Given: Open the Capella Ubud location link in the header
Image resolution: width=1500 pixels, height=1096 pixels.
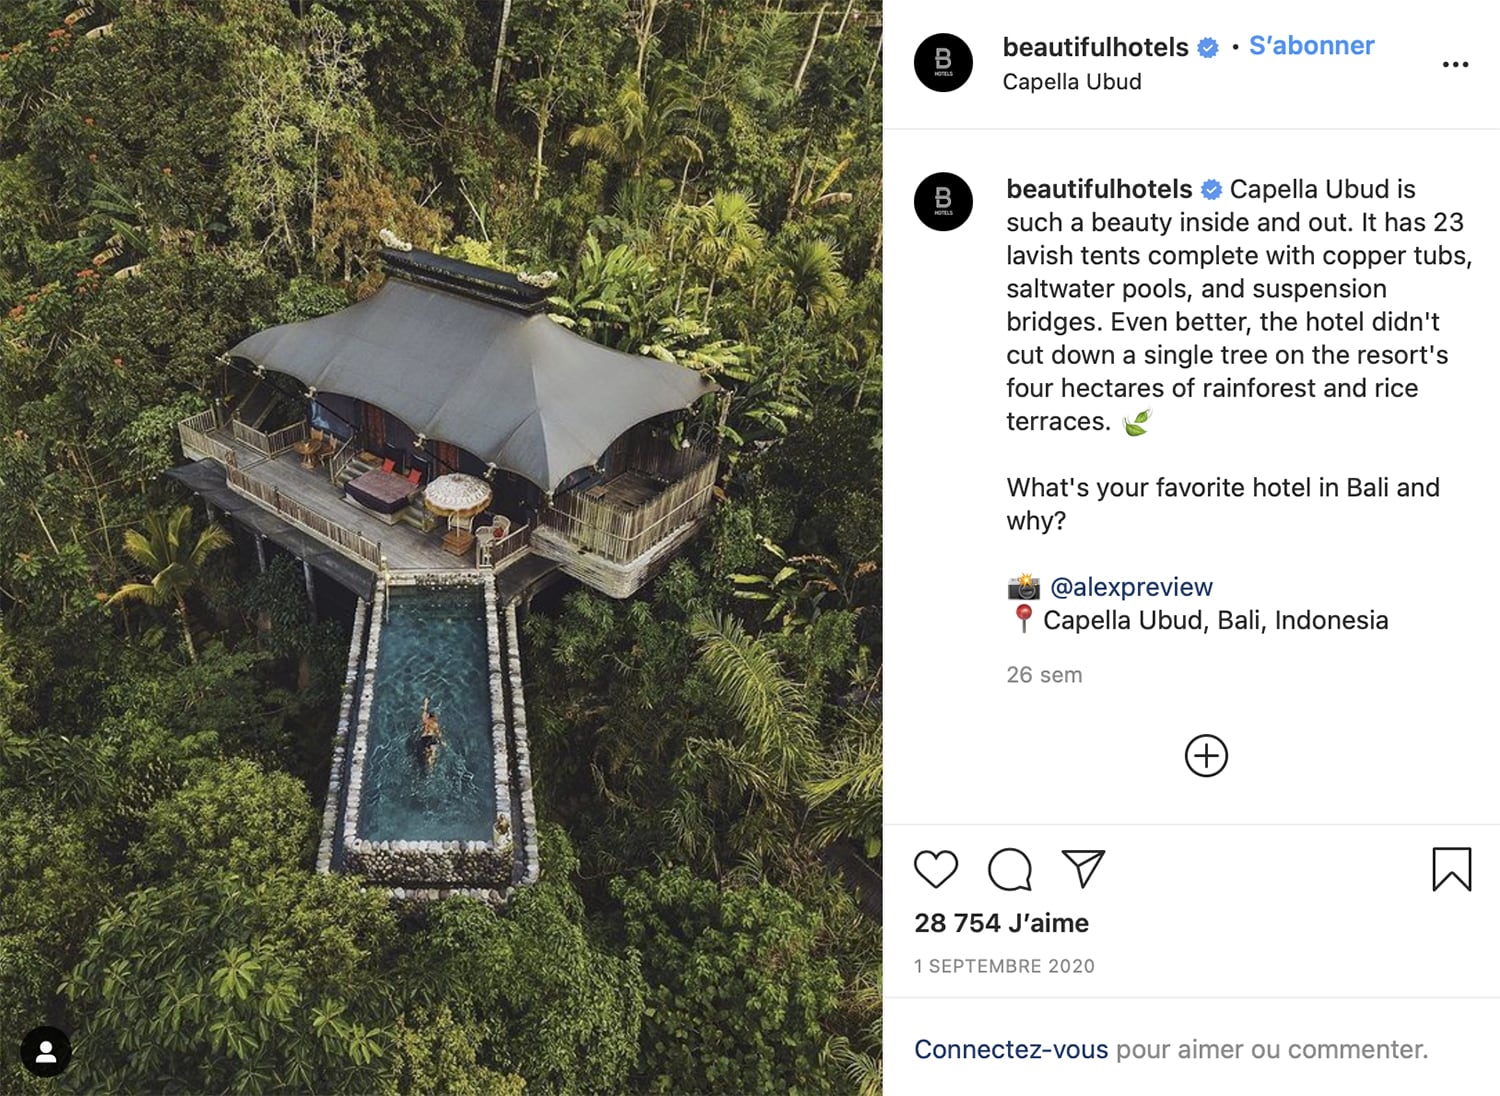Looking at the screenshot, I should [x=1071, y=82].
